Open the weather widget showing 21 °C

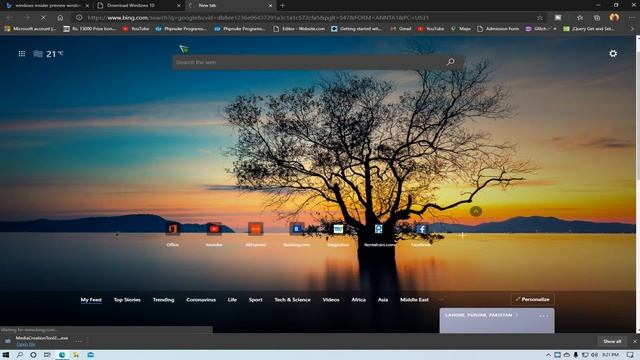tap(48, 53)
